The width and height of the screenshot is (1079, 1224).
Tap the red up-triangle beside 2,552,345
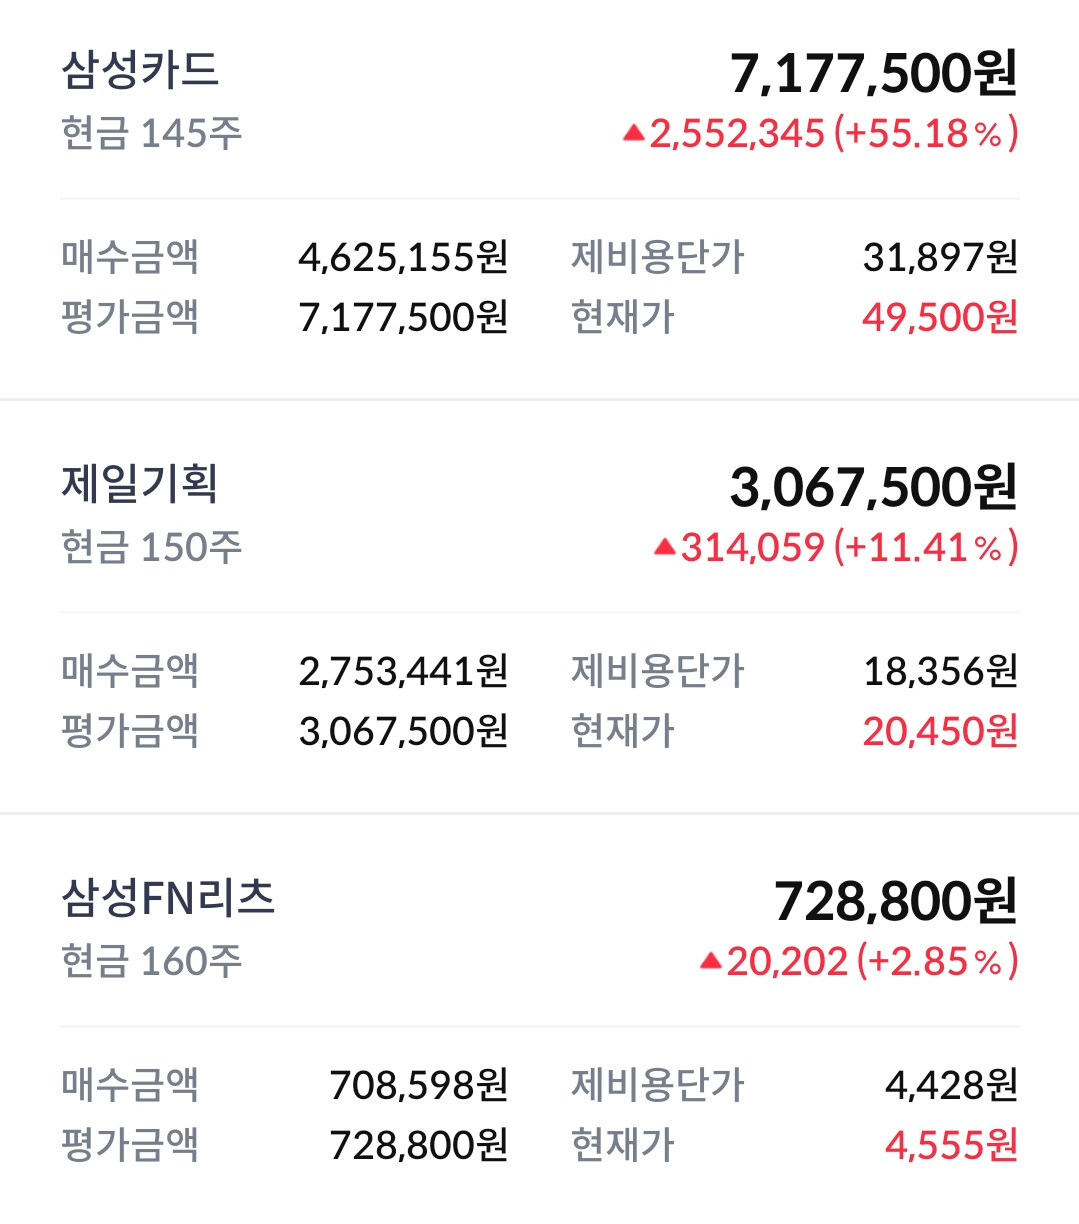633,133
